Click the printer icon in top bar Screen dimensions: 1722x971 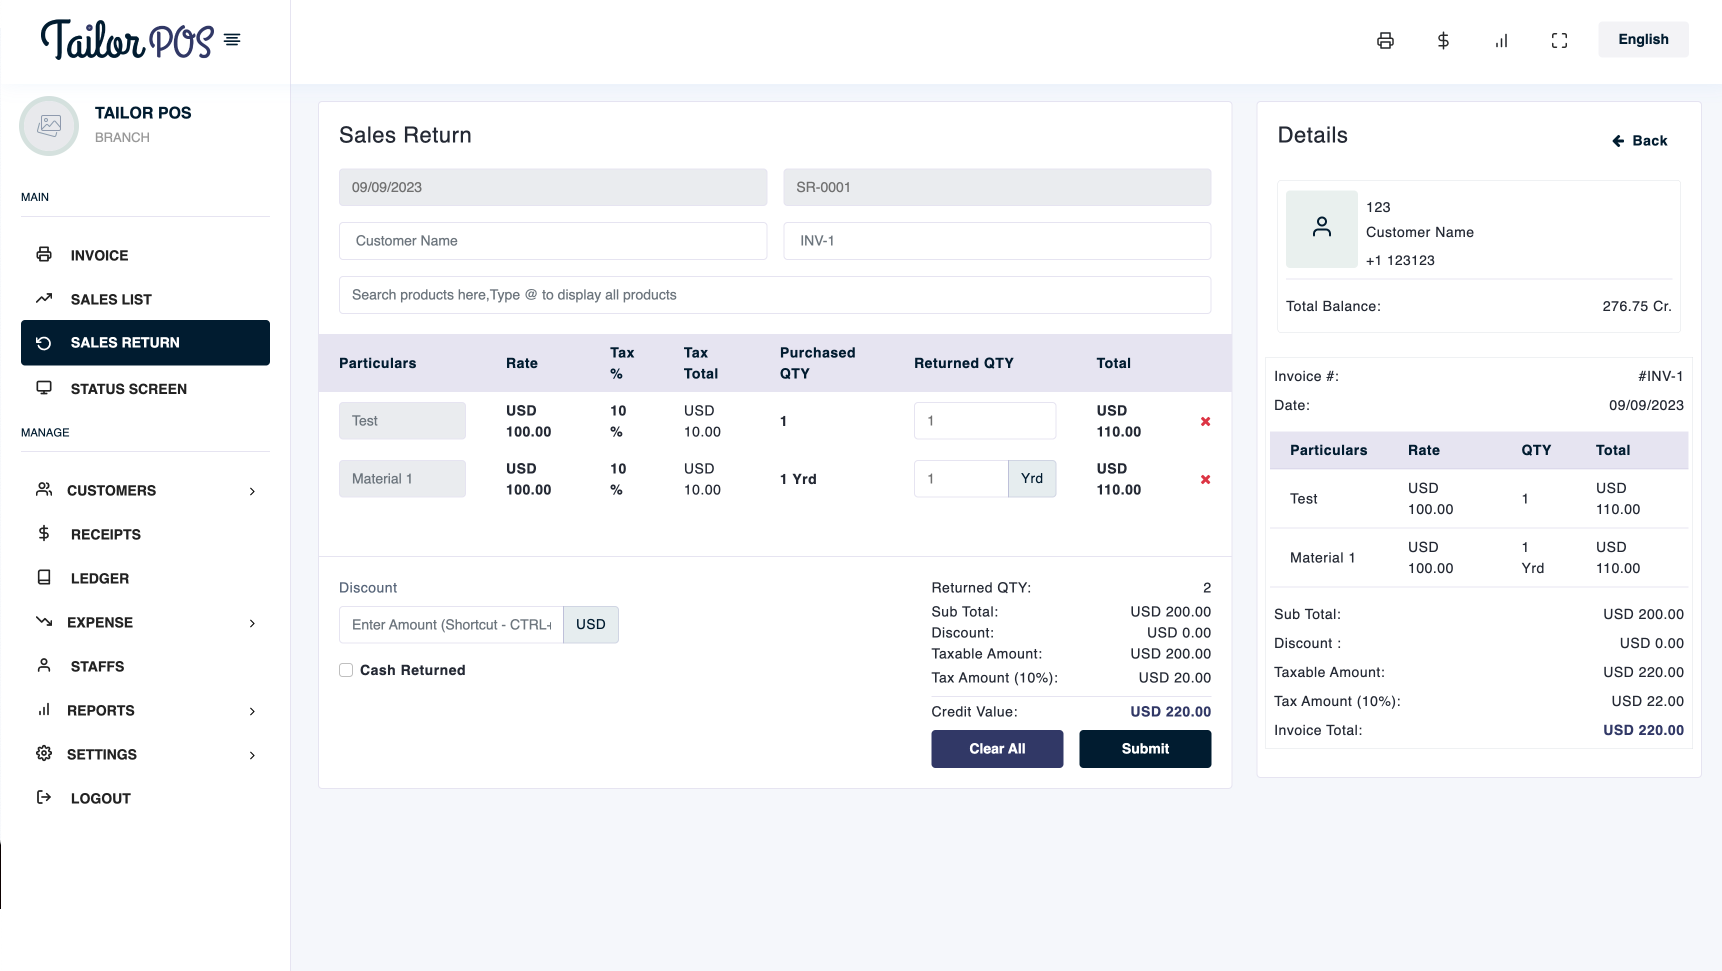tap(1385, 41)
